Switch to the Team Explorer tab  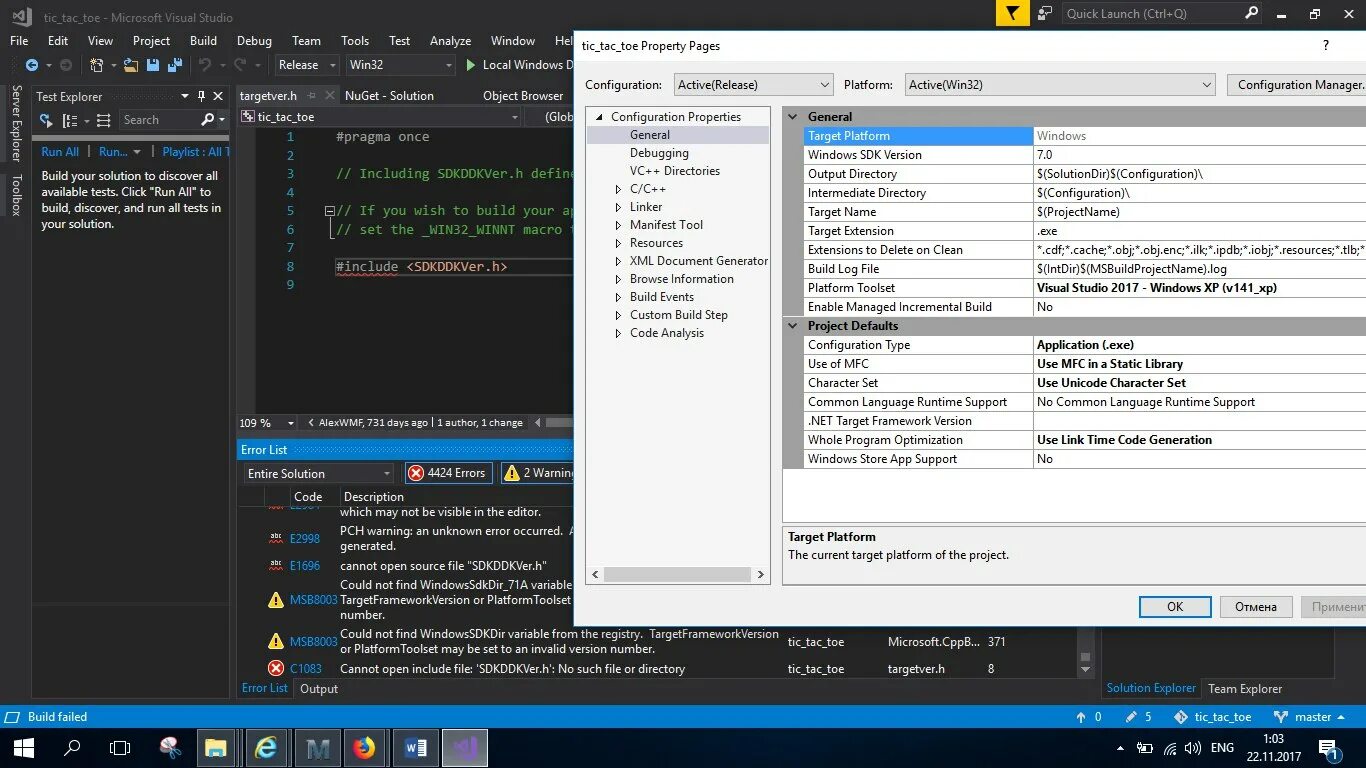1245,688
